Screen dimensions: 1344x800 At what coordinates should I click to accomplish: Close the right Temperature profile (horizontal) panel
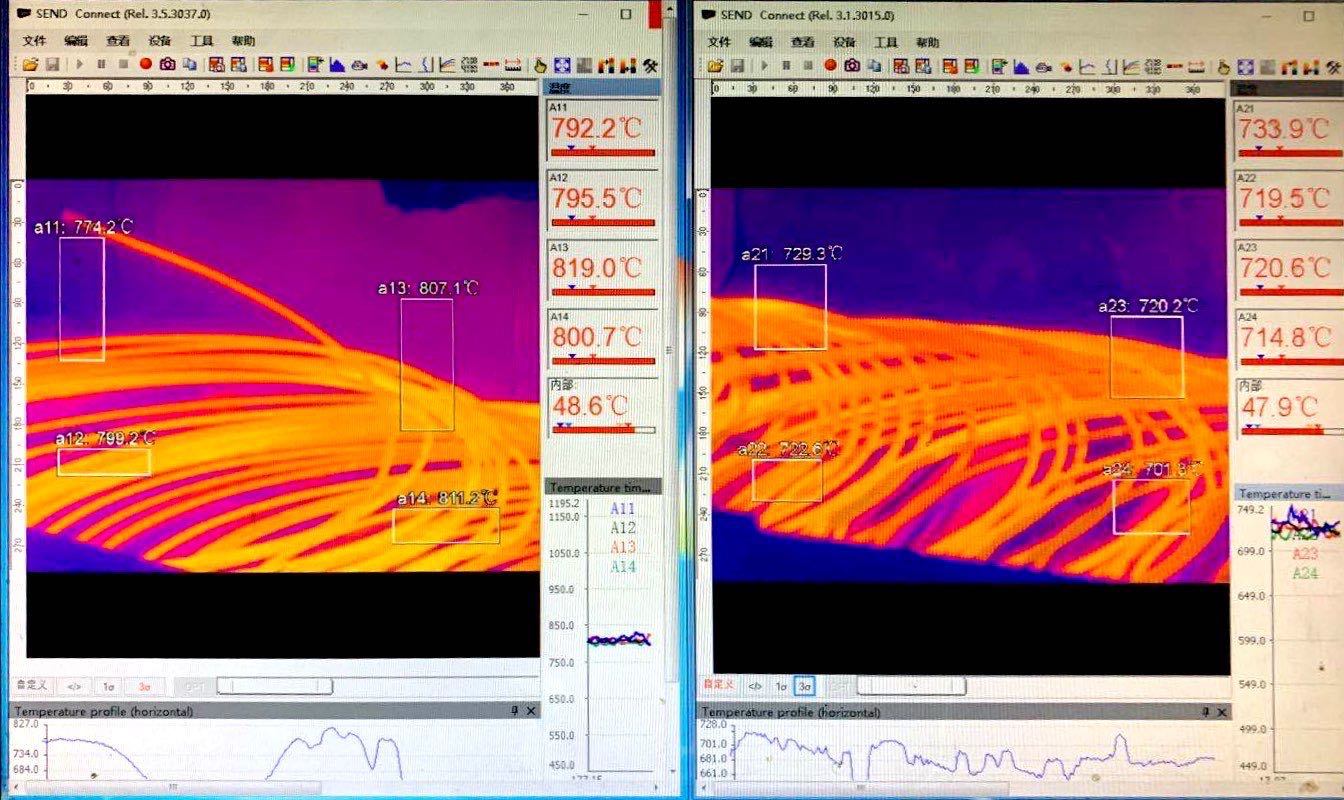click(x=1220, y=712)
